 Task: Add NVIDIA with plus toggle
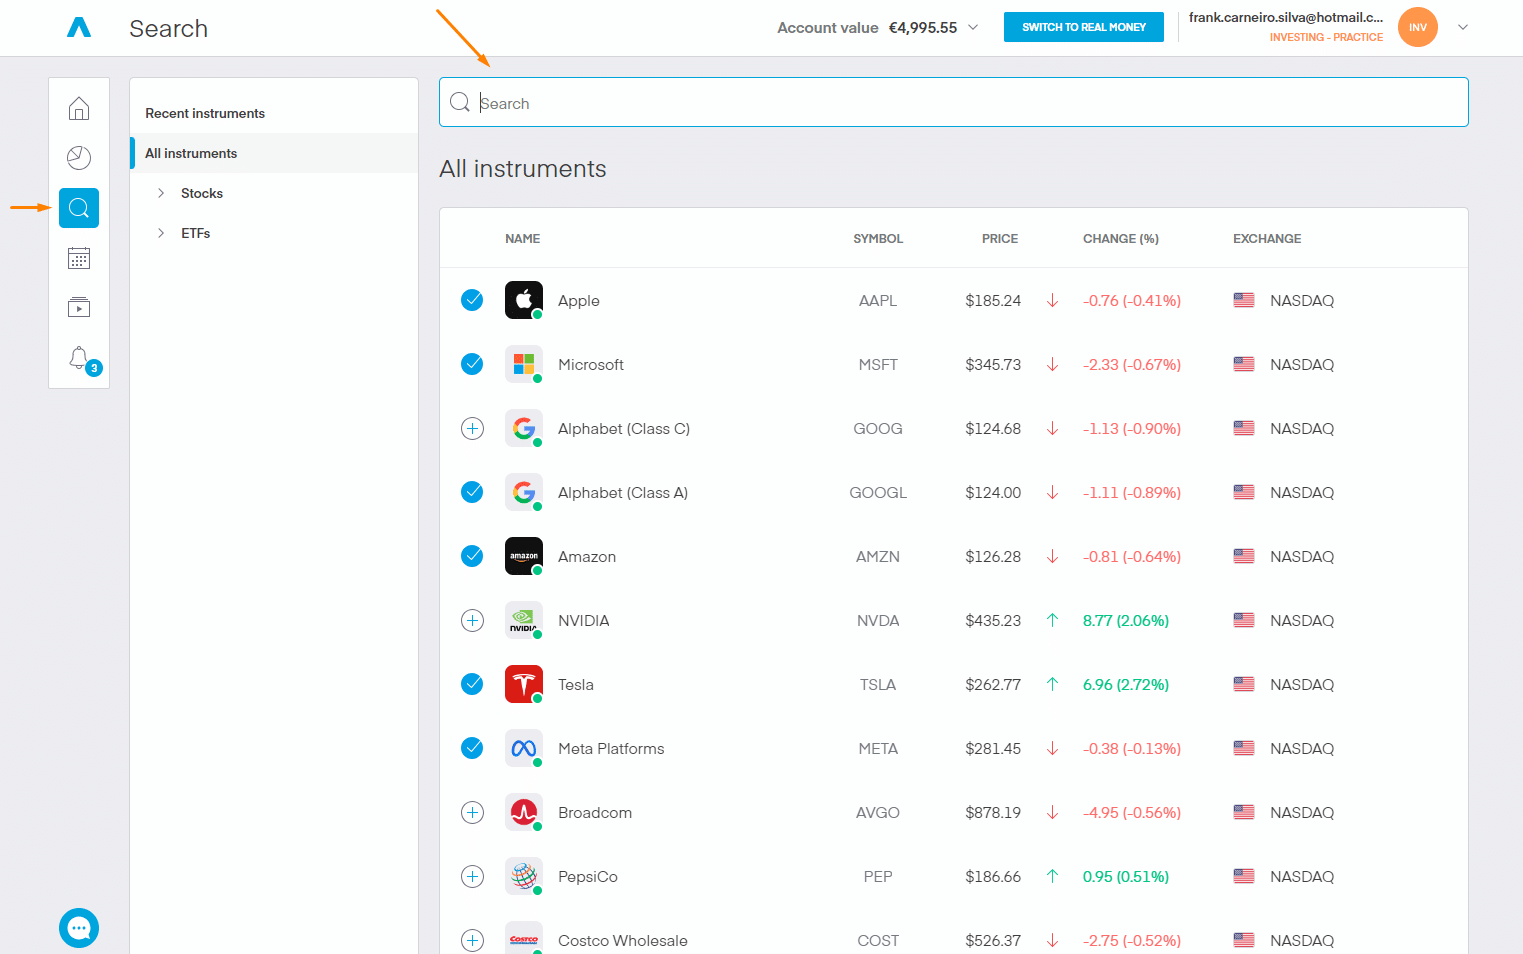tap(472, 620)
